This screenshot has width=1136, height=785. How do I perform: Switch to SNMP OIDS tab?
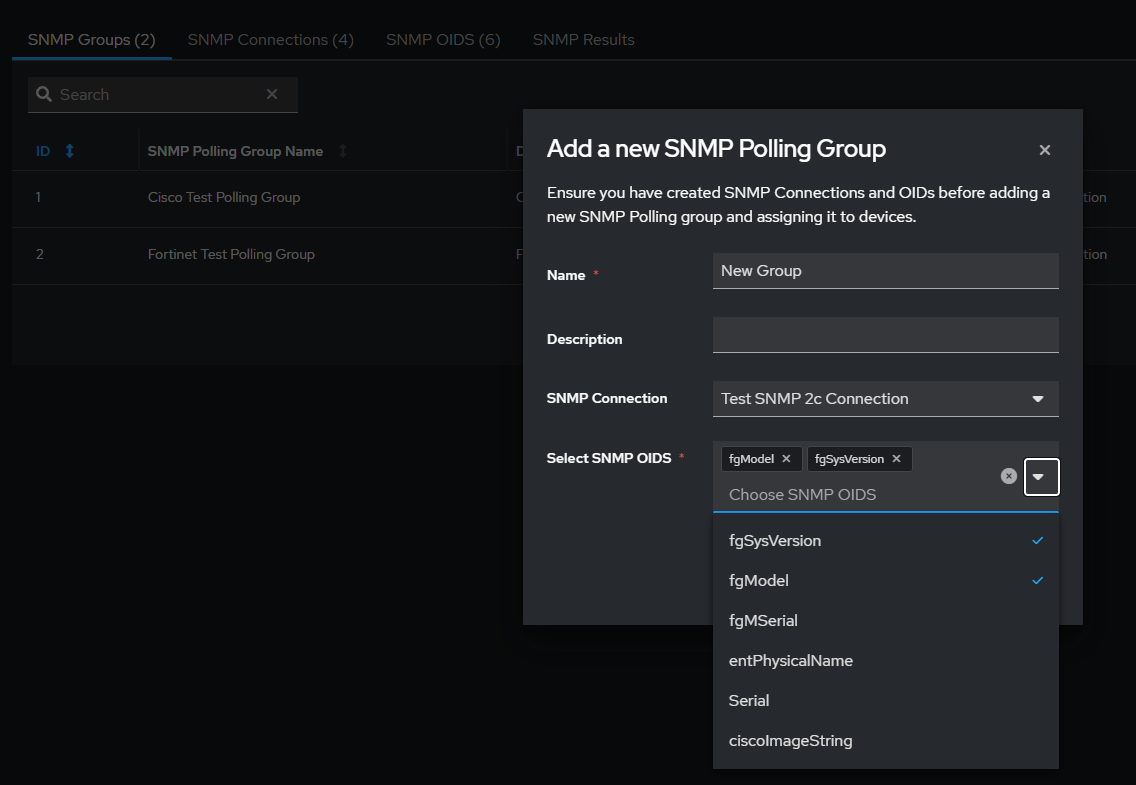pyautogui.click(x=443, y=40)
